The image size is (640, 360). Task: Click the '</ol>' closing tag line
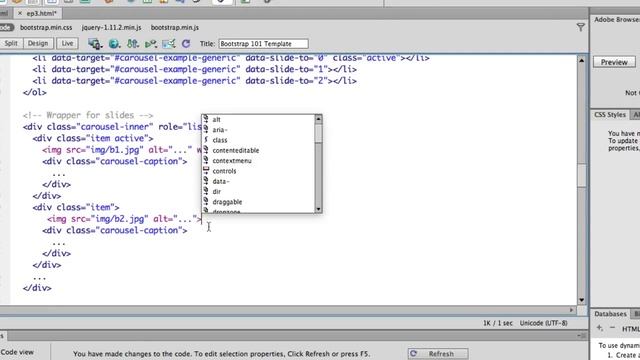(35, 92)
